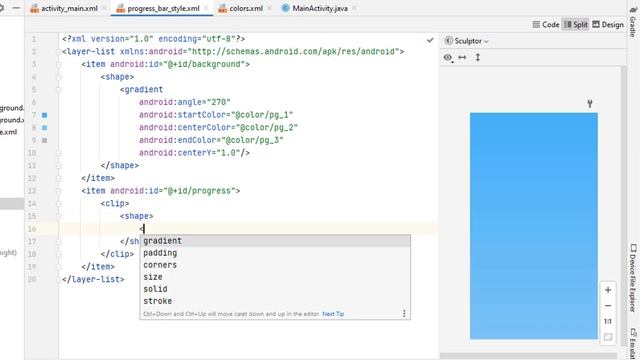The width and height of the screenshot is (640, 360).
Task: Click the Sculptor theme icon
Action: [x=449, y=41]
